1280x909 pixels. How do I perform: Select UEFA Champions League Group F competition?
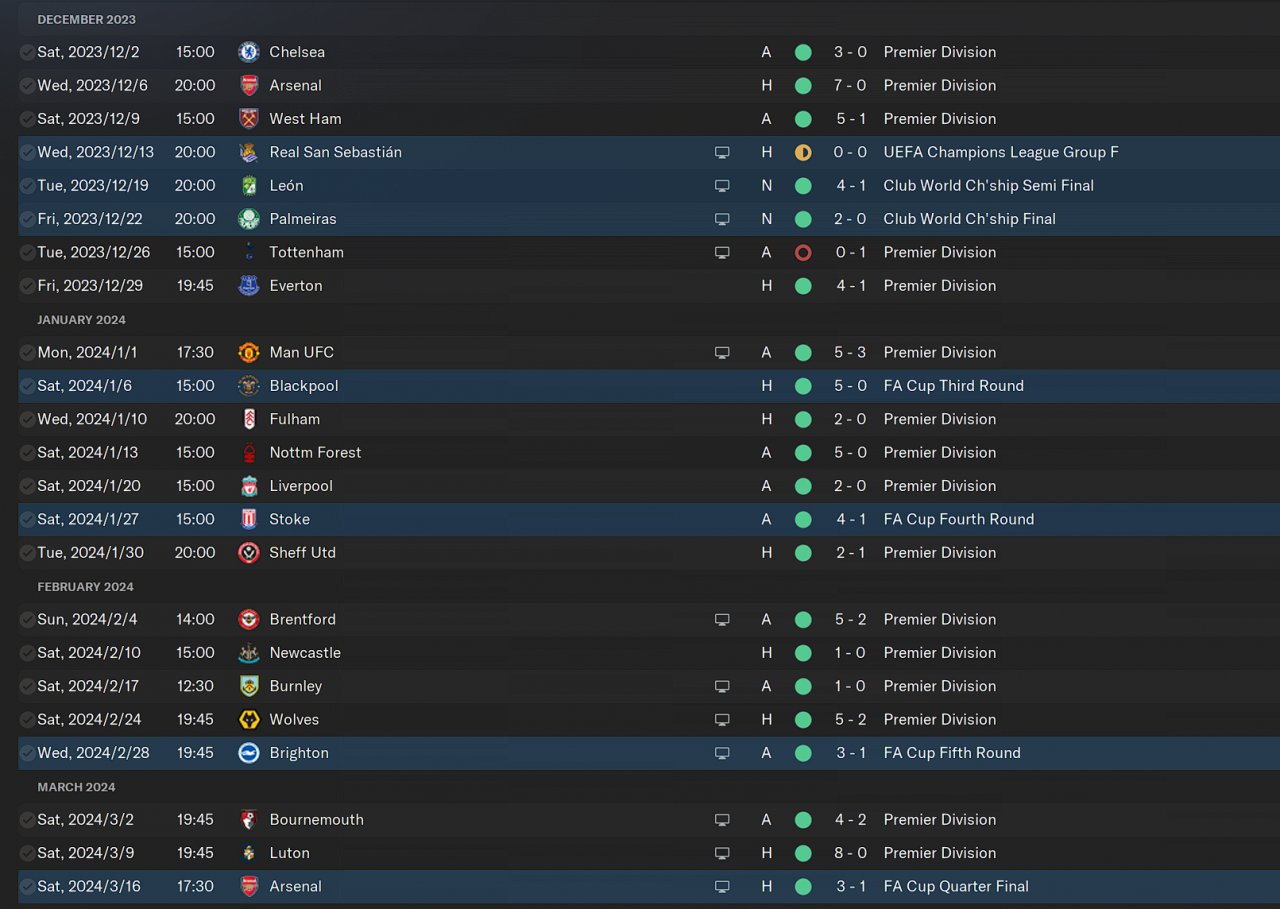coord(1001,152)
